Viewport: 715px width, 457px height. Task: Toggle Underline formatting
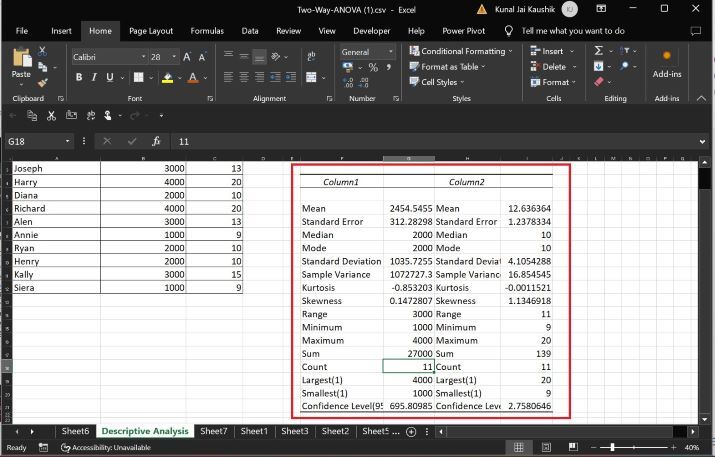point(110,78)
